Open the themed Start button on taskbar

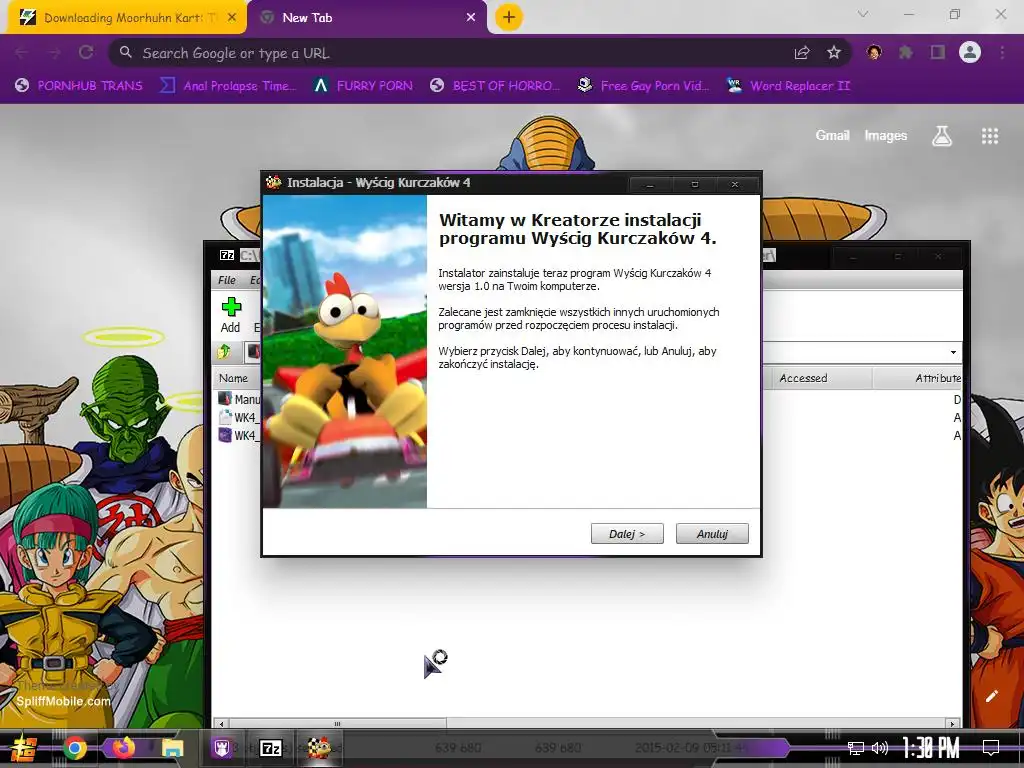tap(23, 748)
